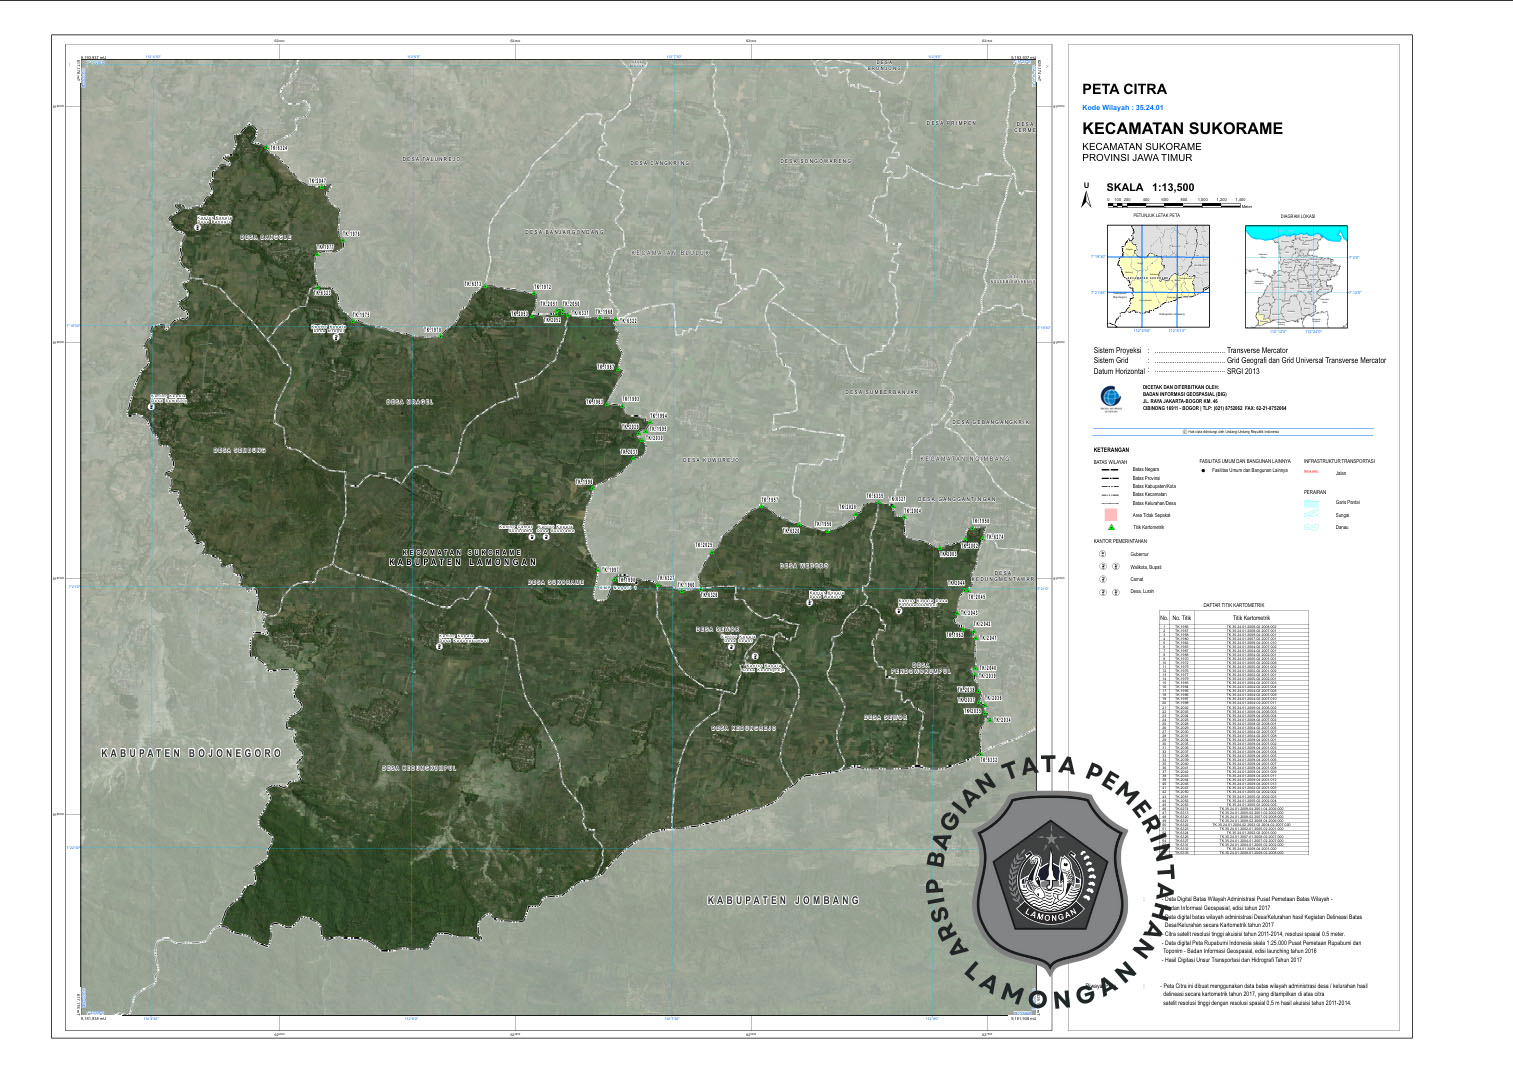Viewport: 1513px width, 1071px height.
Task: Click the black Fasilitas Umum dot symbol
Action: pyautogui.click(x=1203, y=470)
